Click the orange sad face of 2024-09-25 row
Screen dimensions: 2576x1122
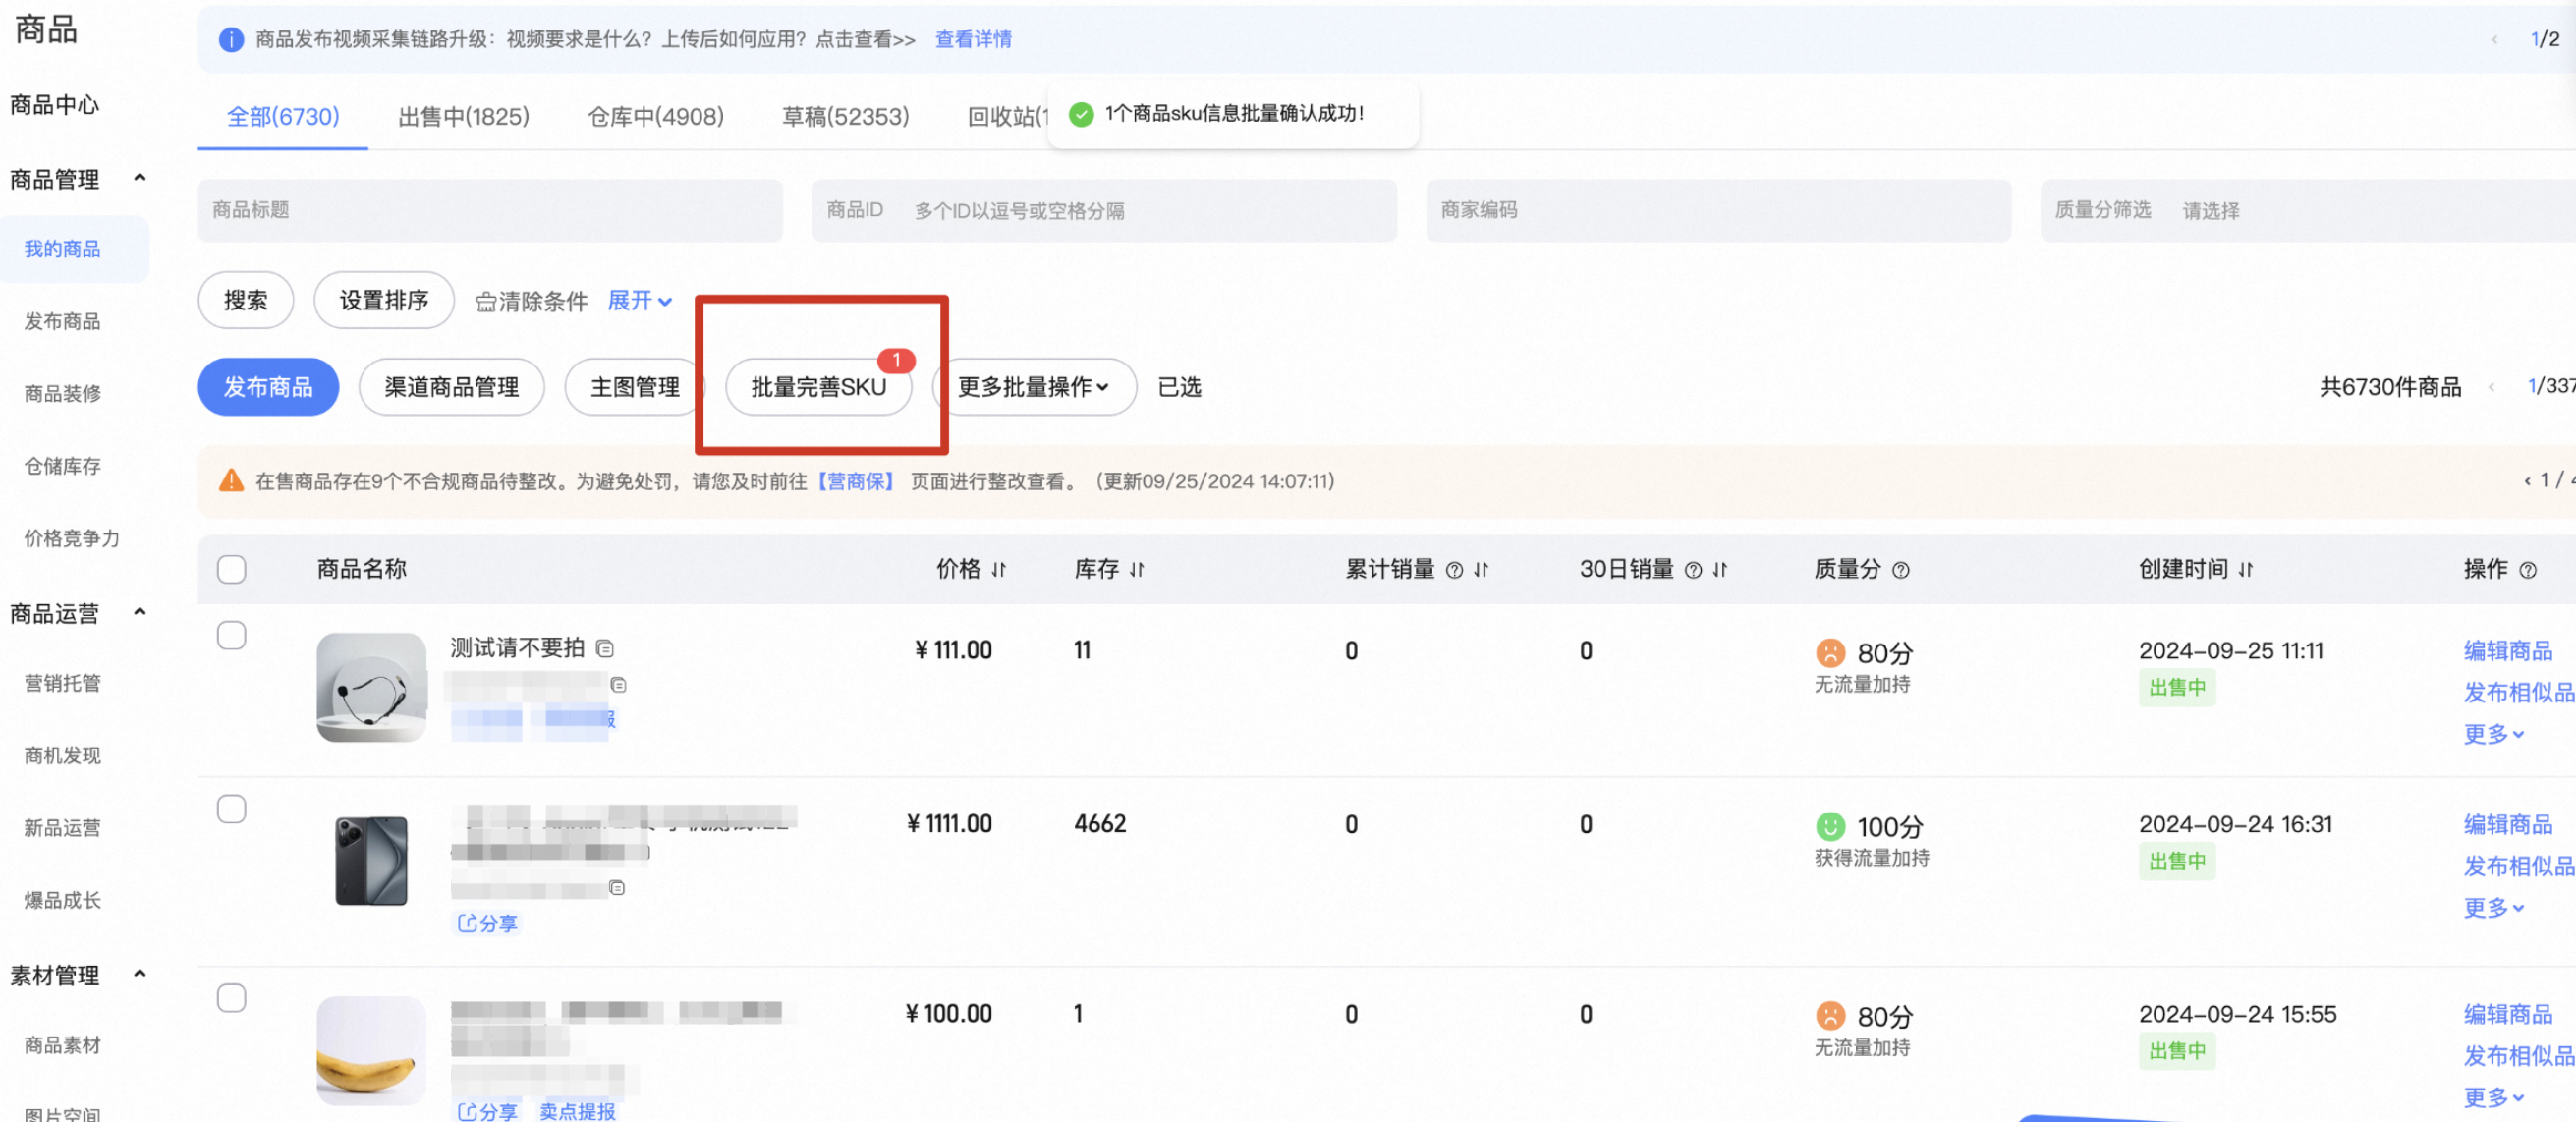click(x=1830, y=653)
